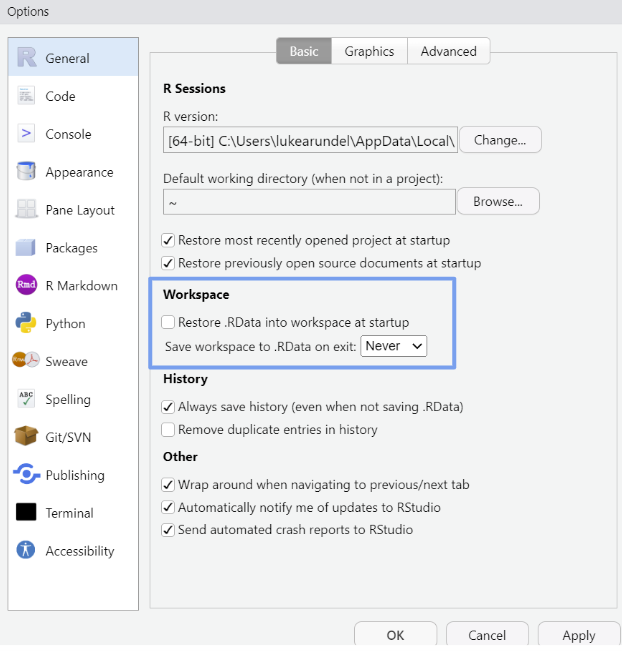Viewport: 622px width, 651px height.
Task: Enable Restore .RData into workspace at startup
Action: pyautogui.click(x=168, y=323)
